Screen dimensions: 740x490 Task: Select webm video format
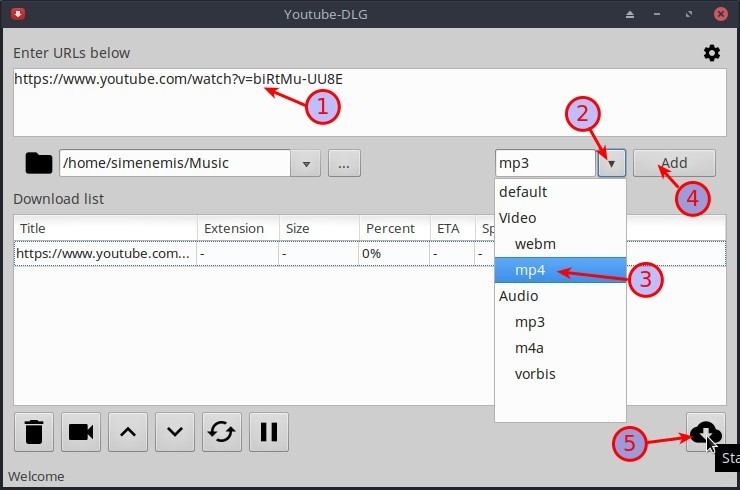pos(560,244)
